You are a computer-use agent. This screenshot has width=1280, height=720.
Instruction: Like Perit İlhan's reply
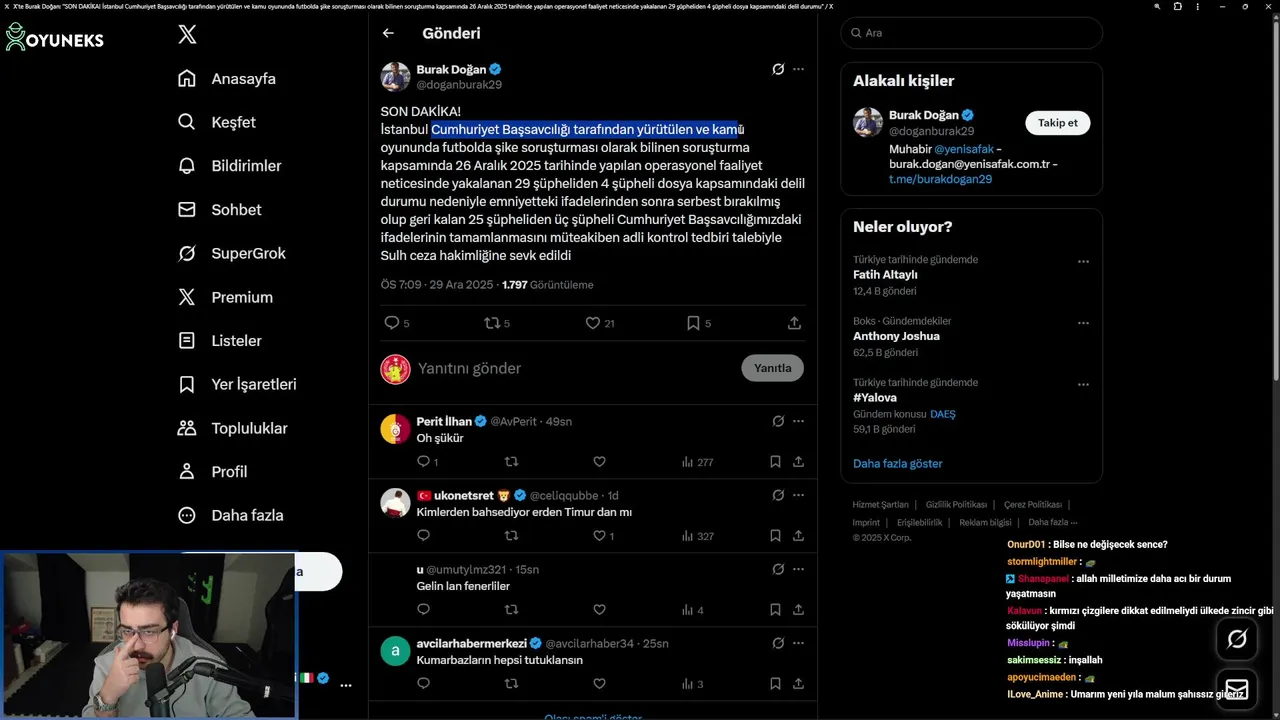pyautogui.click(x=599, y=462)
